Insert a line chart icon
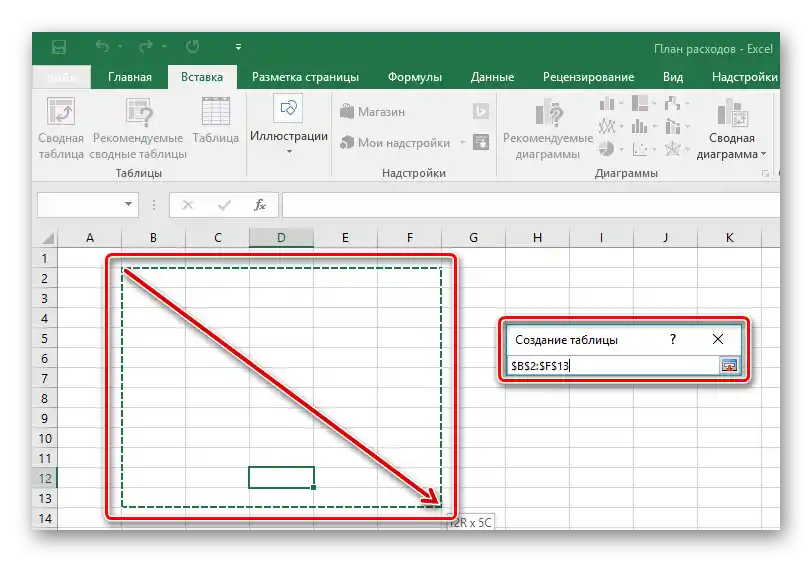The image size is (812, 562). point(607,126)
